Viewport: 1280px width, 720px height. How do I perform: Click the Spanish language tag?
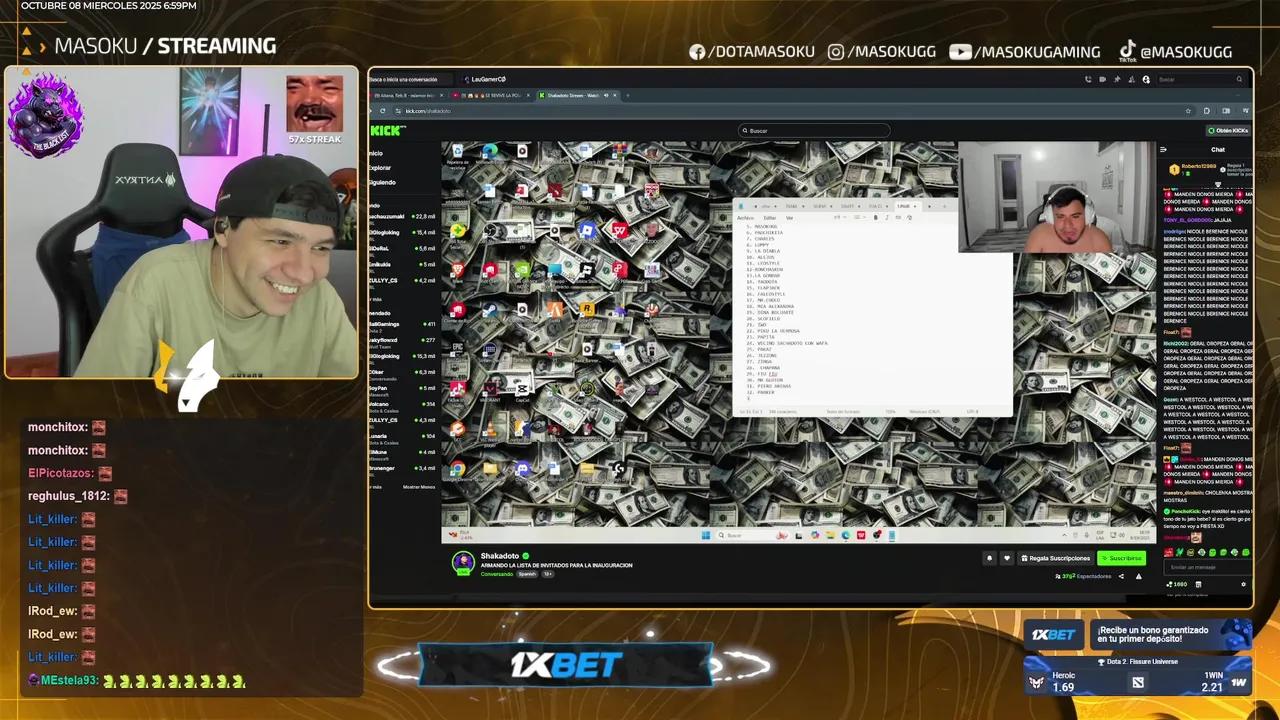527,574
